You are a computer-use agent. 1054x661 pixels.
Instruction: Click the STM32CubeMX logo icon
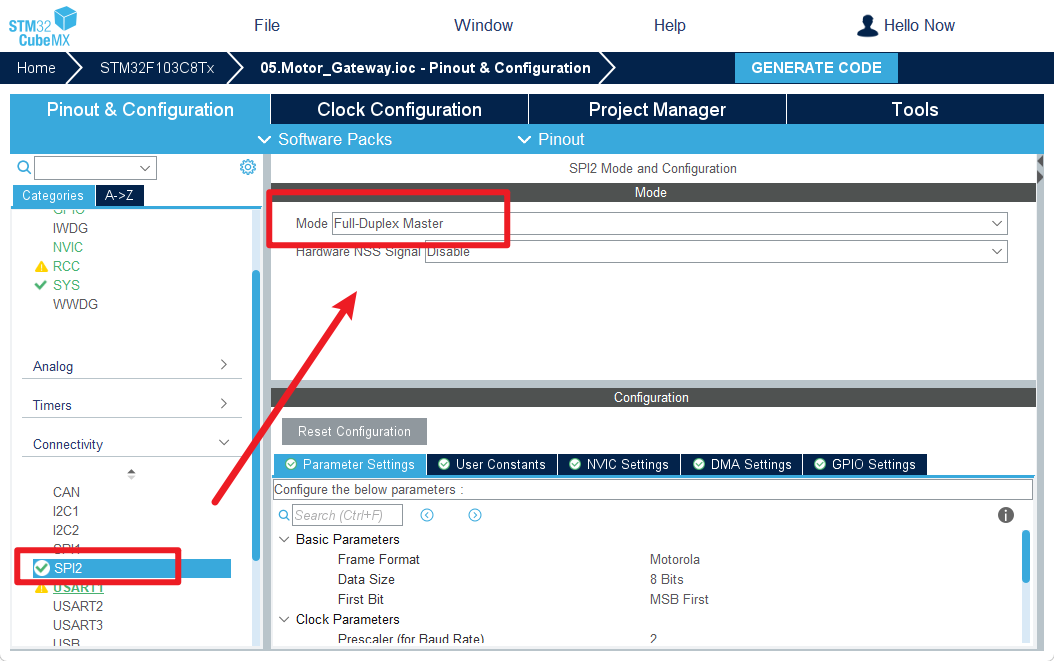[44, 26]
